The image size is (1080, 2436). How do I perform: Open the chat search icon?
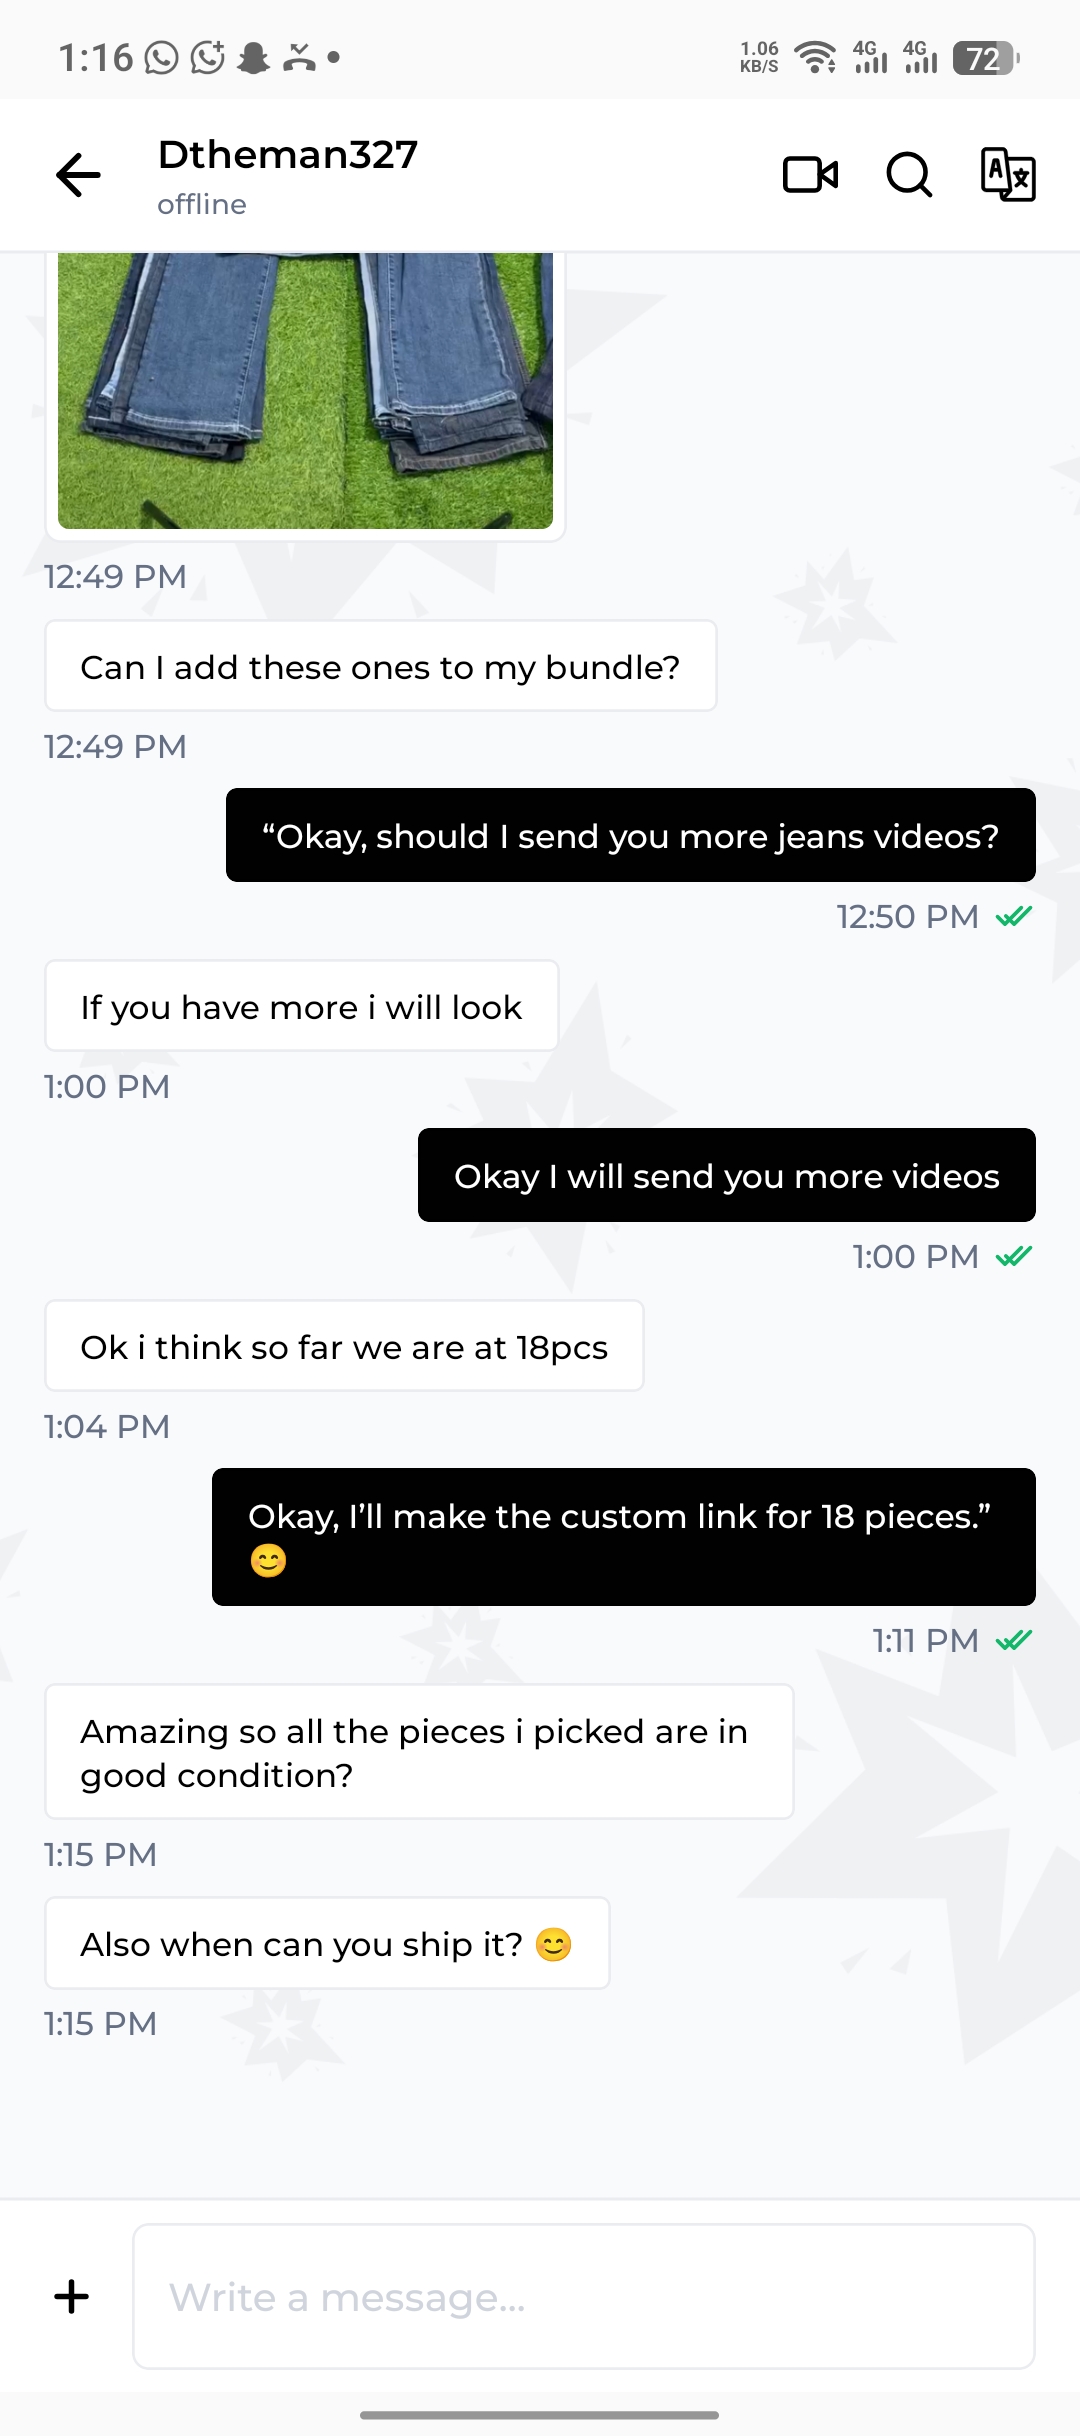[x=909, y=175]
